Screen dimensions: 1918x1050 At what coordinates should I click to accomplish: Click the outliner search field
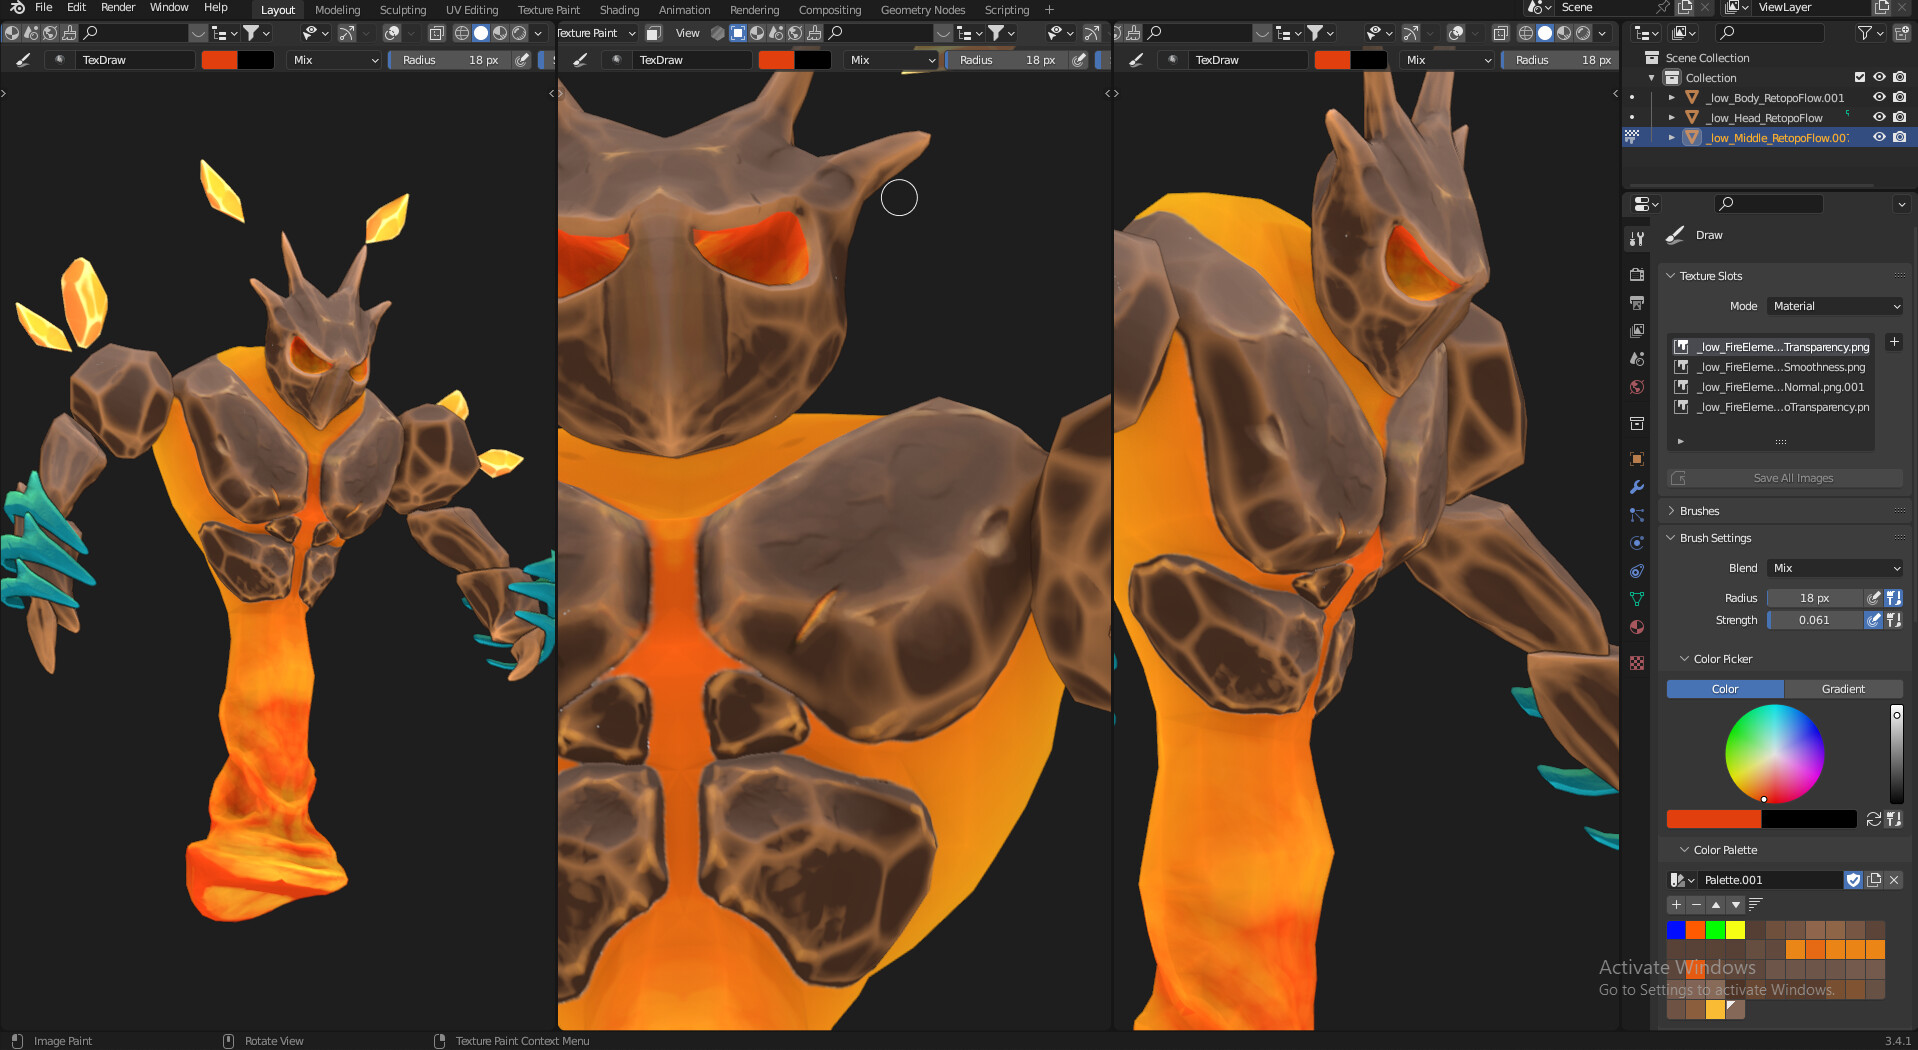coord(1770,33)
